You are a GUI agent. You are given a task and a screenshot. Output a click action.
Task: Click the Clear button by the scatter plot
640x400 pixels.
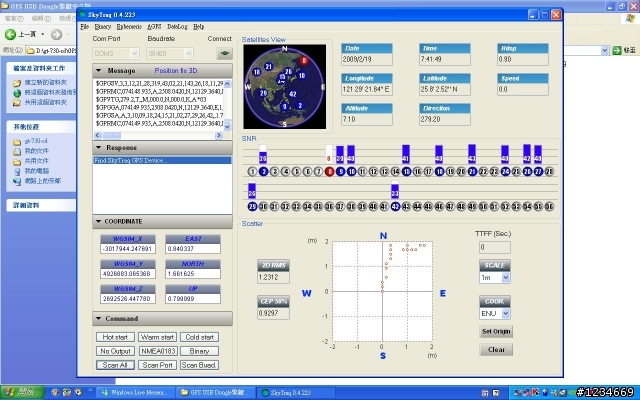496,350
